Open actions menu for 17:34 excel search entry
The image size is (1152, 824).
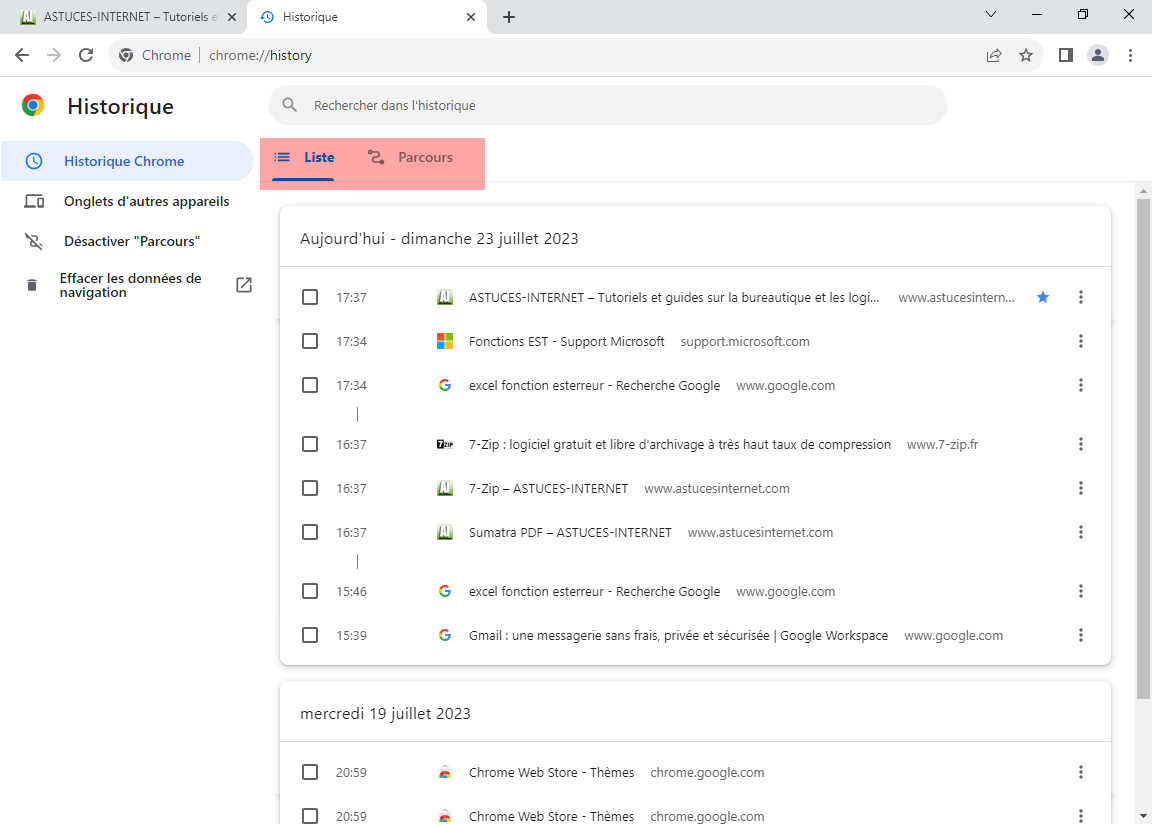pos(1081,386)
